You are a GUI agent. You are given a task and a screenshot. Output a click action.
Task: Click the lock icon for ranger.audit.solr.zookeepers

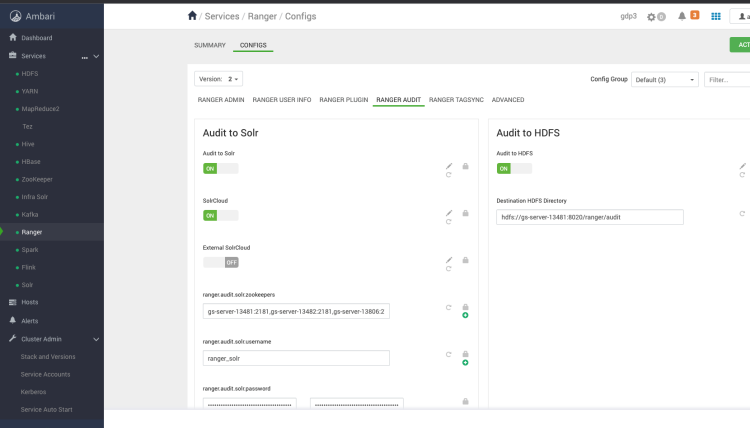[x=465, y=307]
